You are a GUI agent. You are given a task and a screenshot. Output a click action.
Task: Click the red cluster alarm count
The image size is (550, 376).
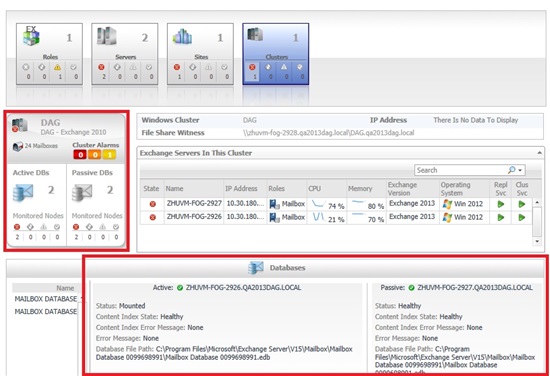click(81, 154)
